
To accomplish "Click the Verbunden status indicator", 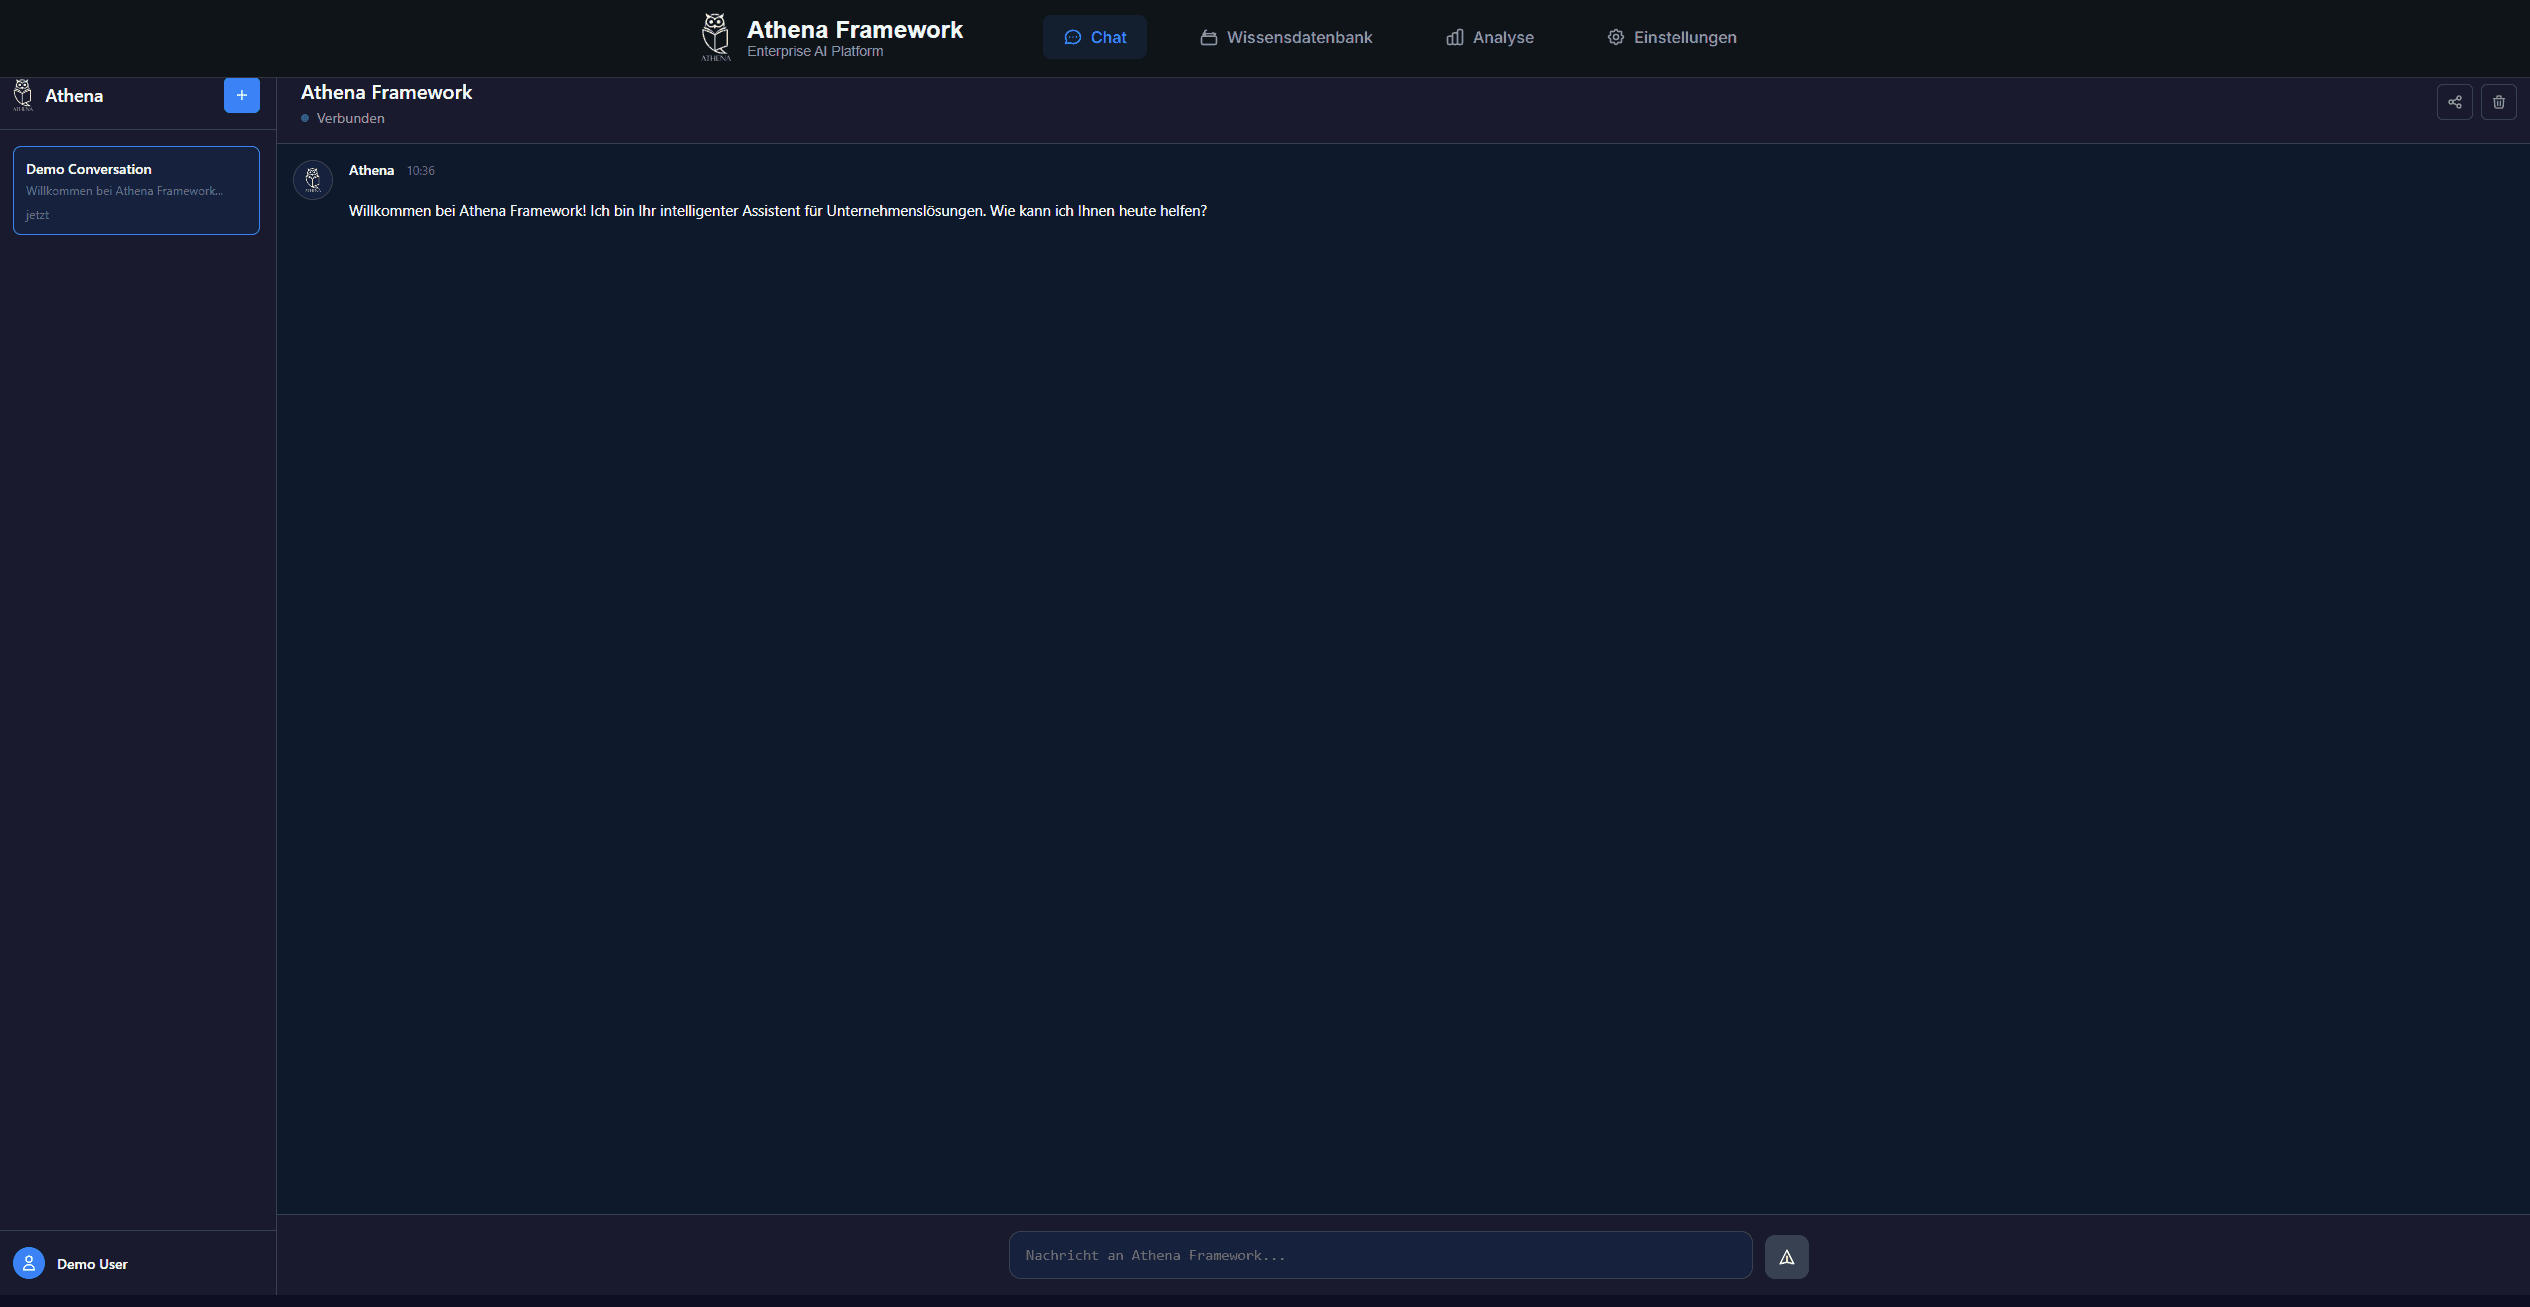I will coord(343,118).
